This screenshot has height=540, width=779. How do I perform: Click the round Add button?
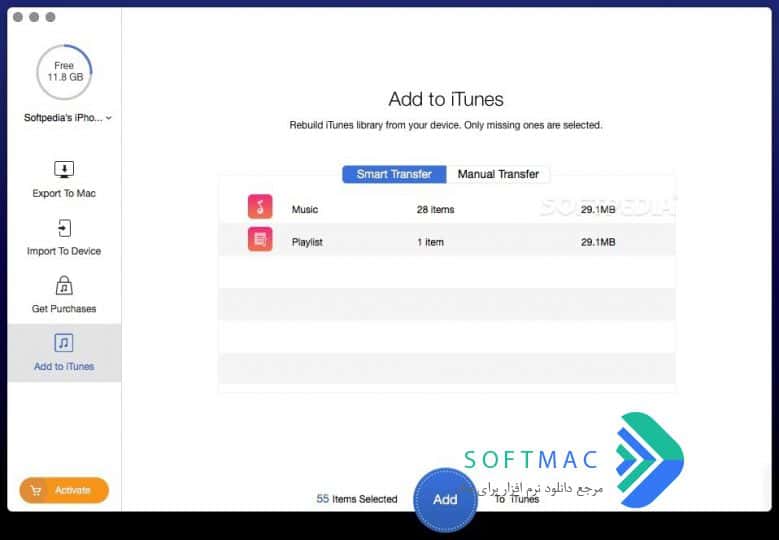coord(445,500)
